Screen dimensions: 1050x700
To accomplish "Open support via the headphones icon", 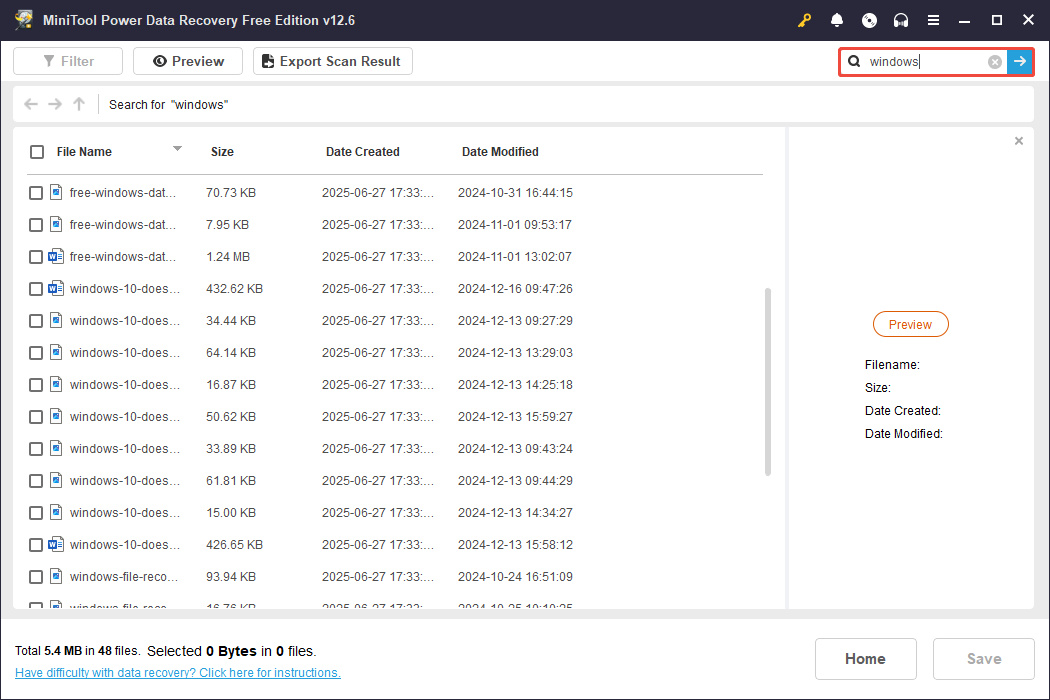I will [x=901, y=20].
